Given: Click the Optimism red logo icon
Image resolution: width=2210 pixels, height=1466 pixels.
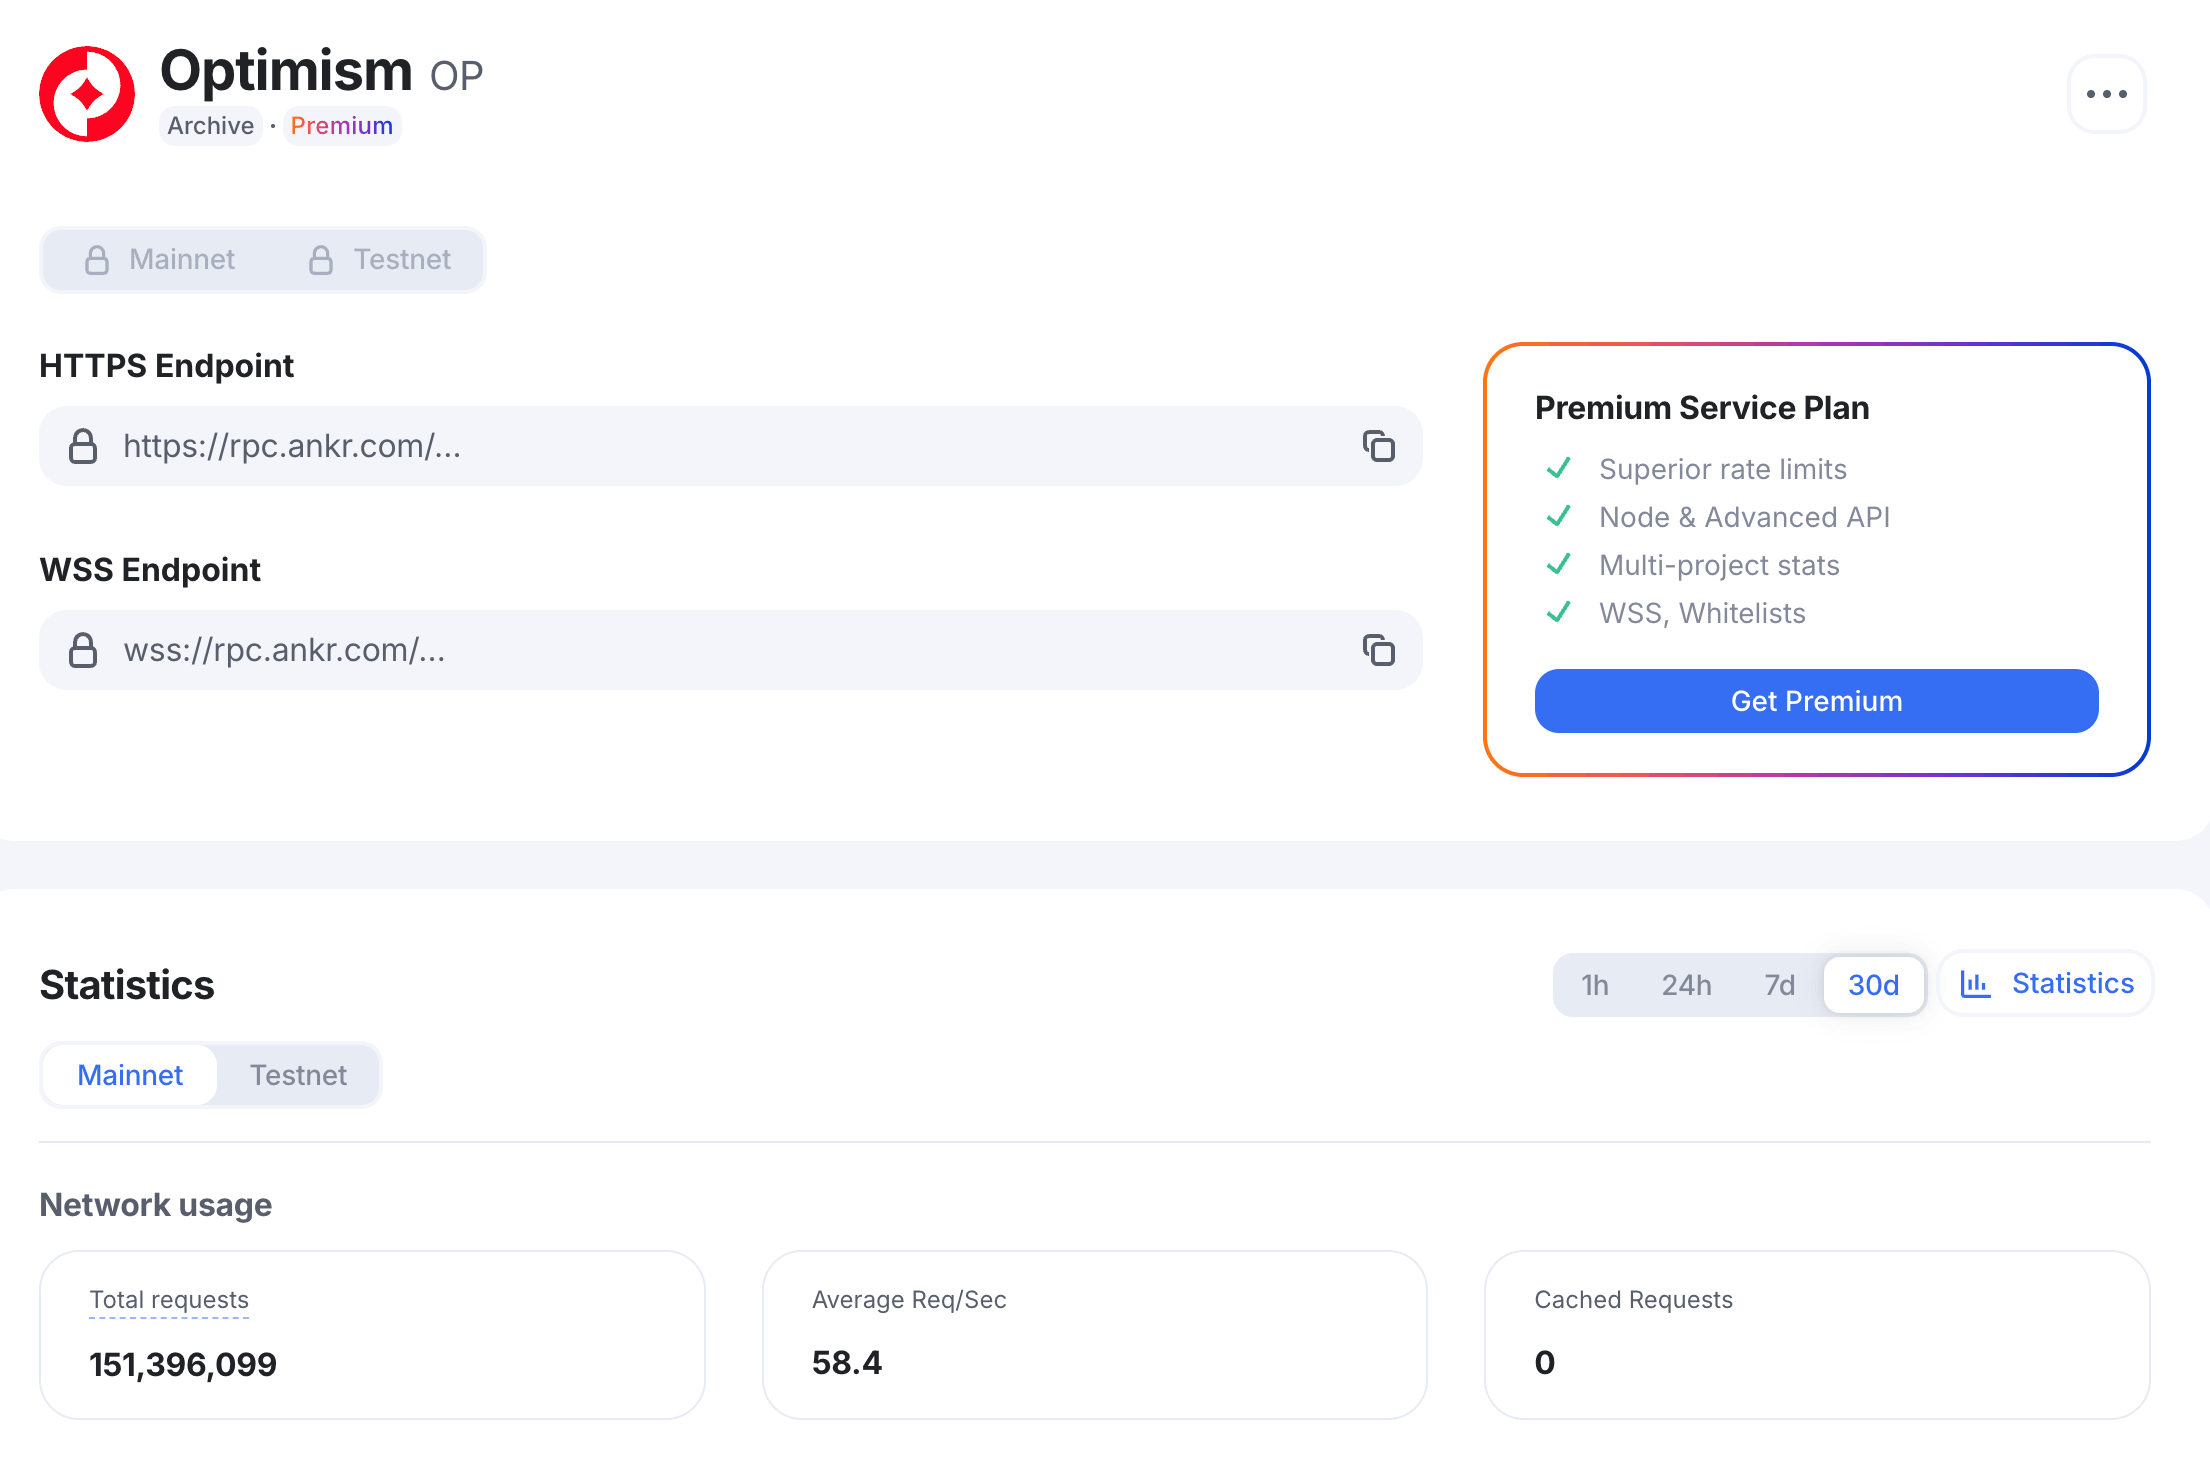Looking at the screenshot, I should click(x=87, y=94).
